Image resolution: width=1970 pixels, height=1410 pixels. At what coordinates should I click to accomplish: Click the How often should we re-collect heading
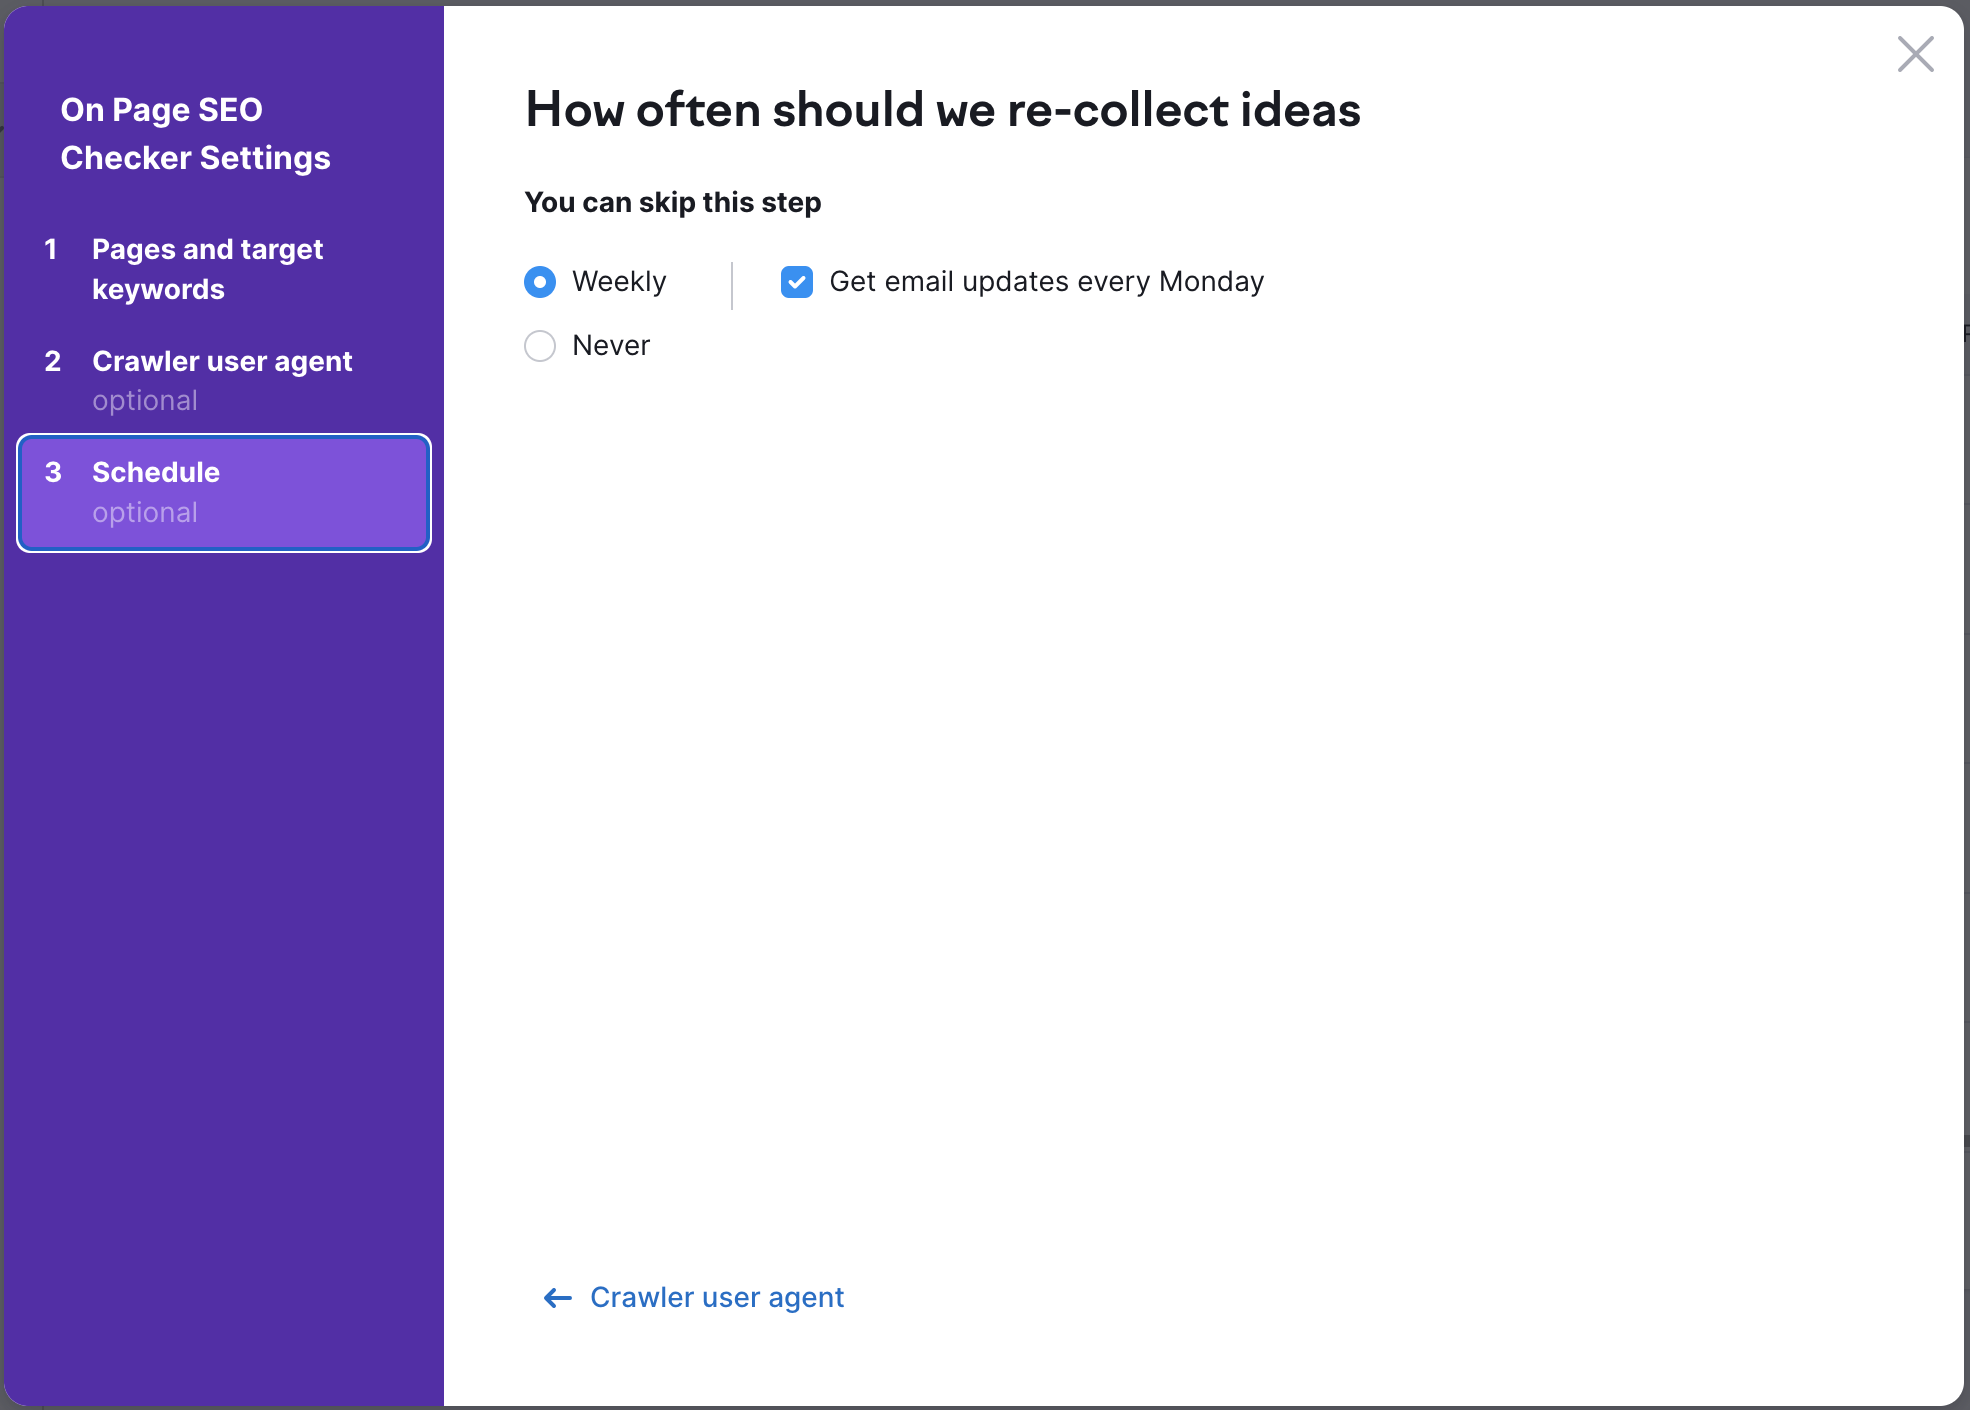pyautogui.click(x=942, y=110)
